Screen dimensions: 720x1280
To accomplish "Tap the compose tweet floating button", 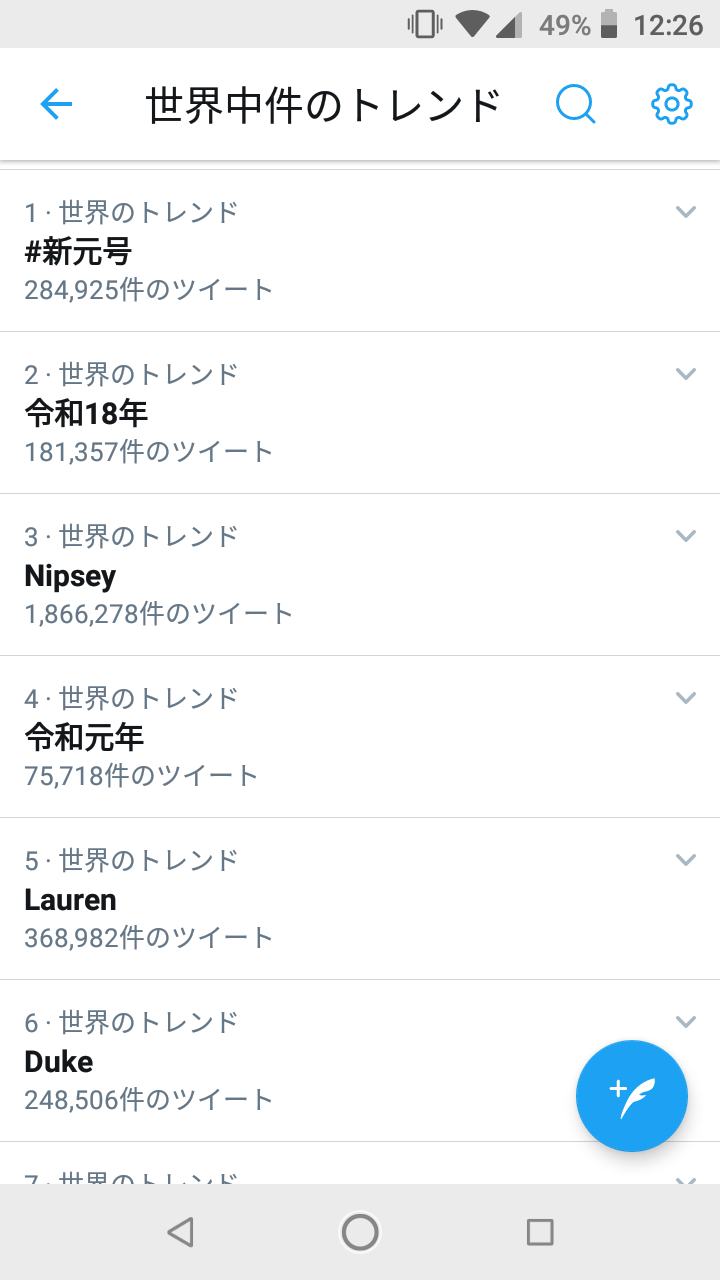I will click(x=632, y=1096).
